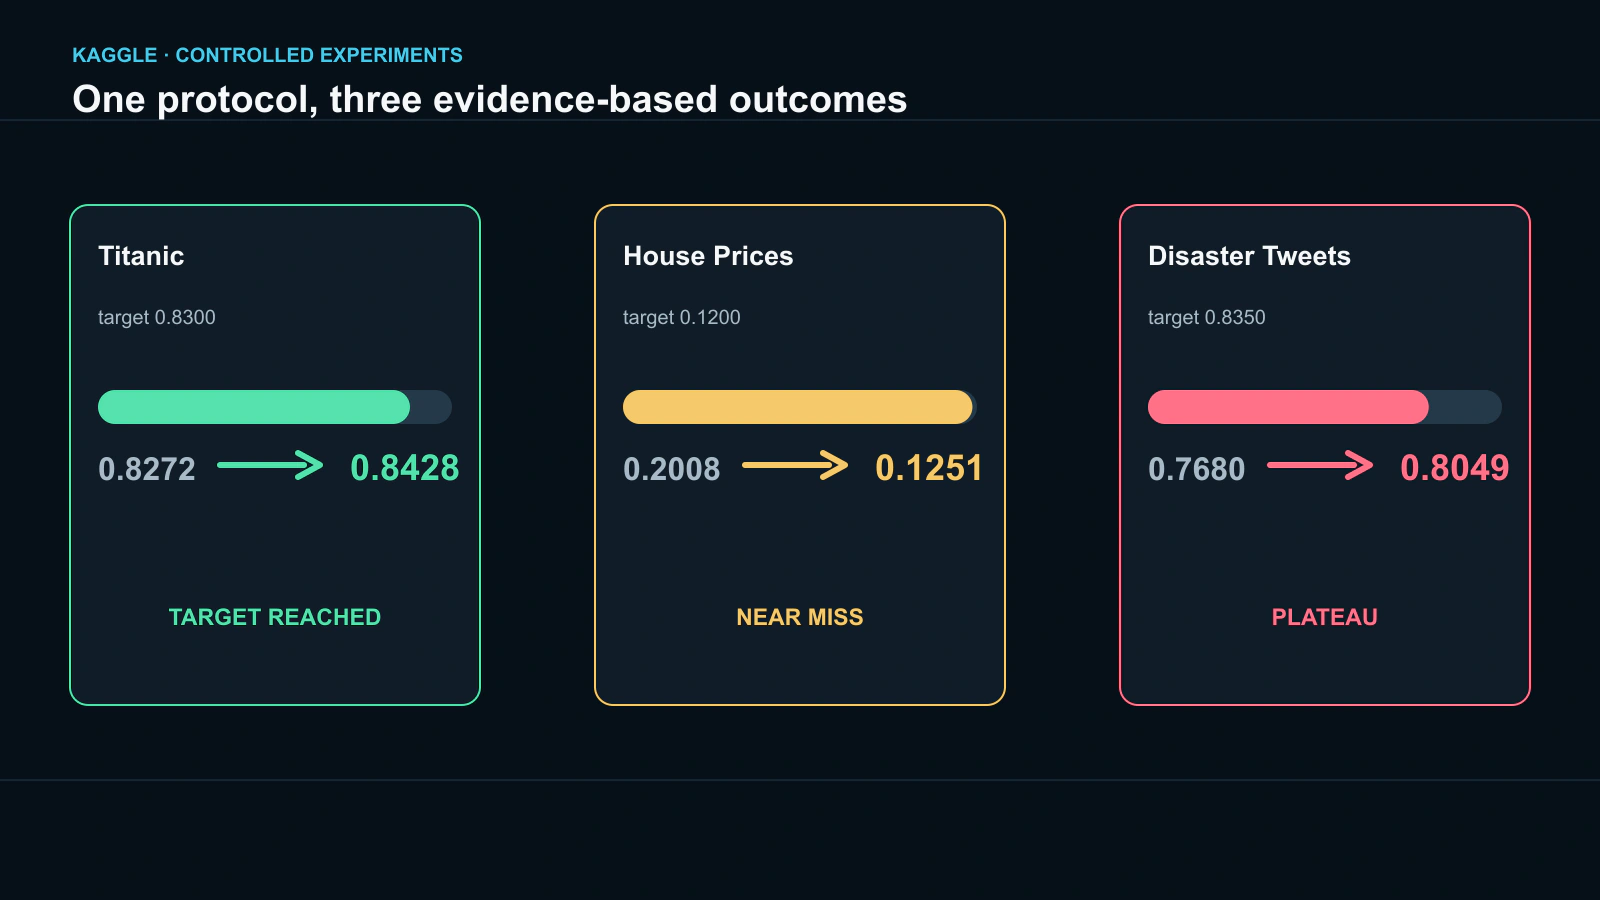Click the NEAR MISS status label

tap(800, 617)
